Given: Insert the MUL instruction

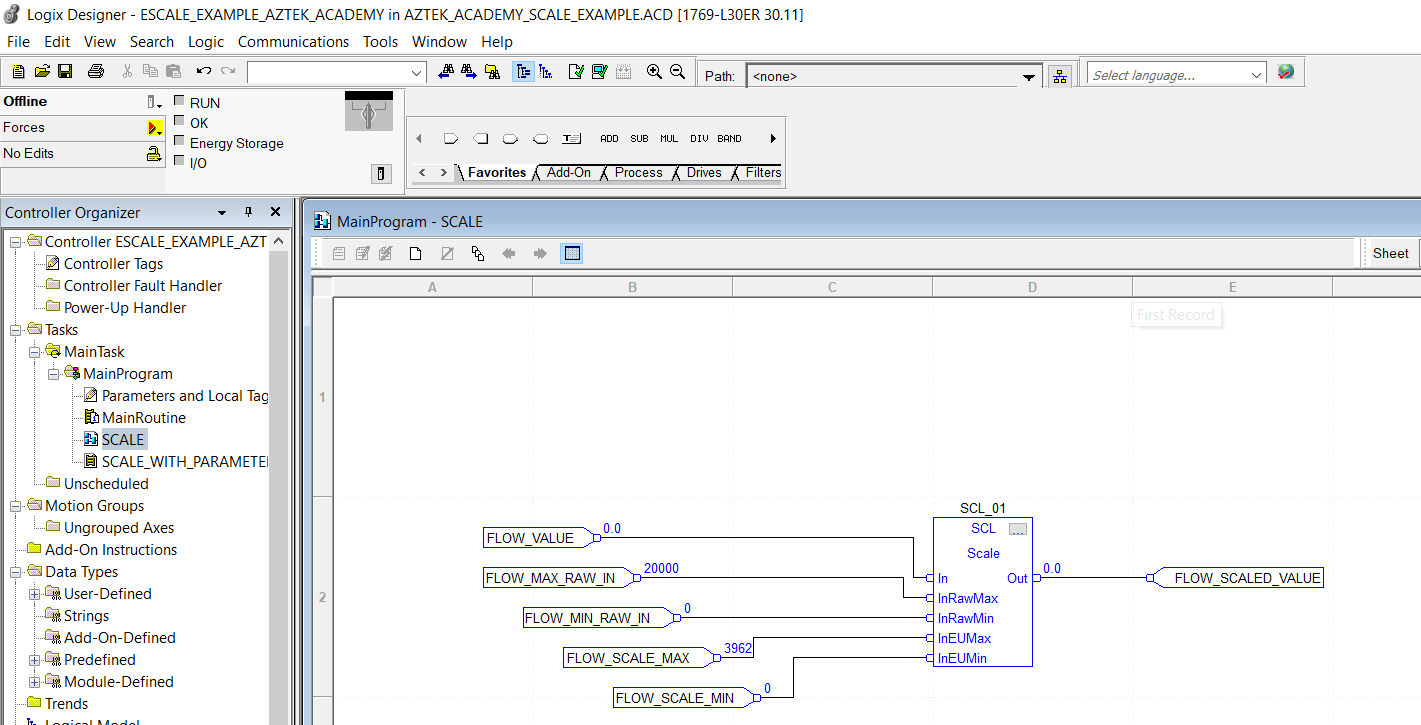Looking at the screenshot, I should coord(669,139).
